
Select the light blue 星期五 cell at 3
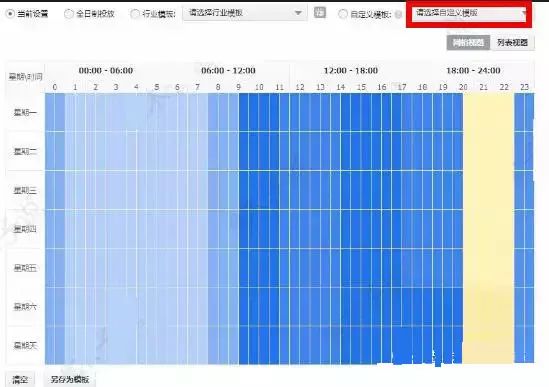tap(116, 268)
